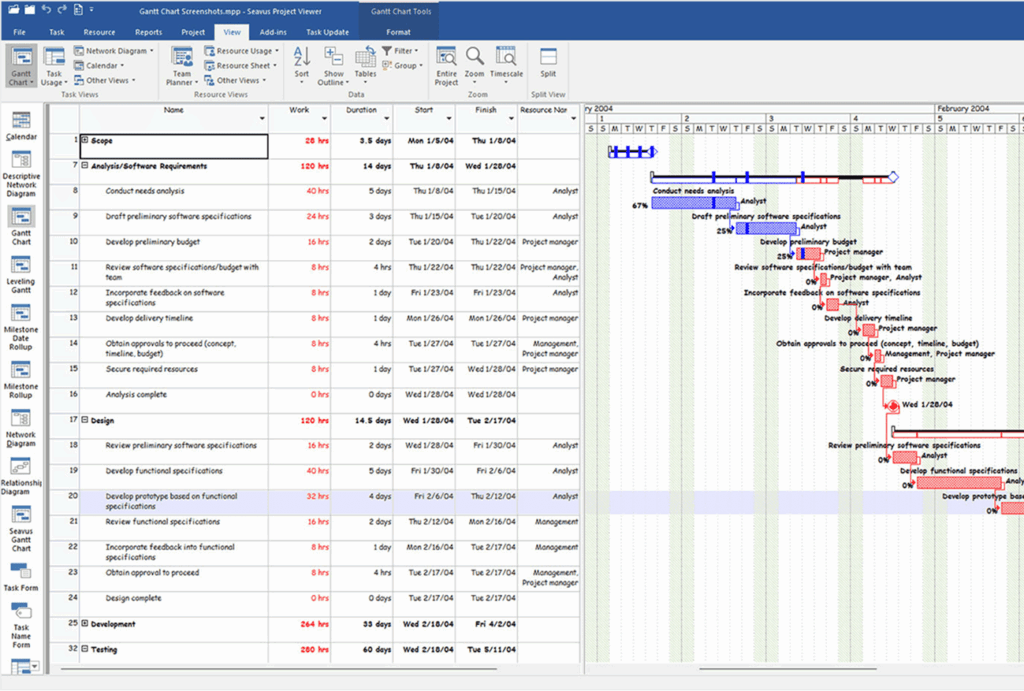
Task: Click the task table horizontal scrollbar
Action: [279, 669]
